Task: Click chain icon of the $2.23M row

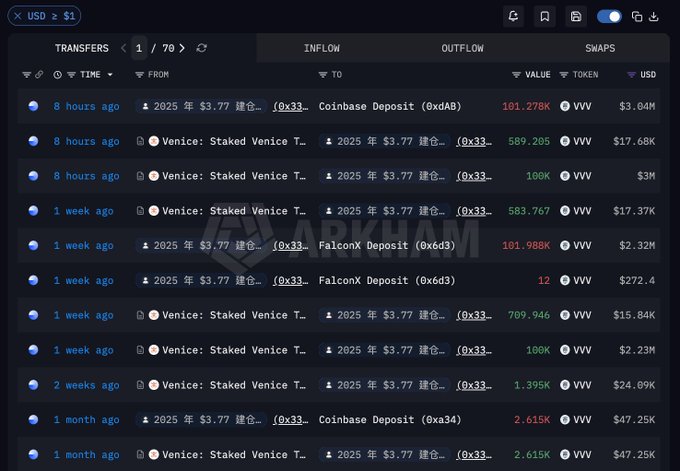Action: click(33, 350)
